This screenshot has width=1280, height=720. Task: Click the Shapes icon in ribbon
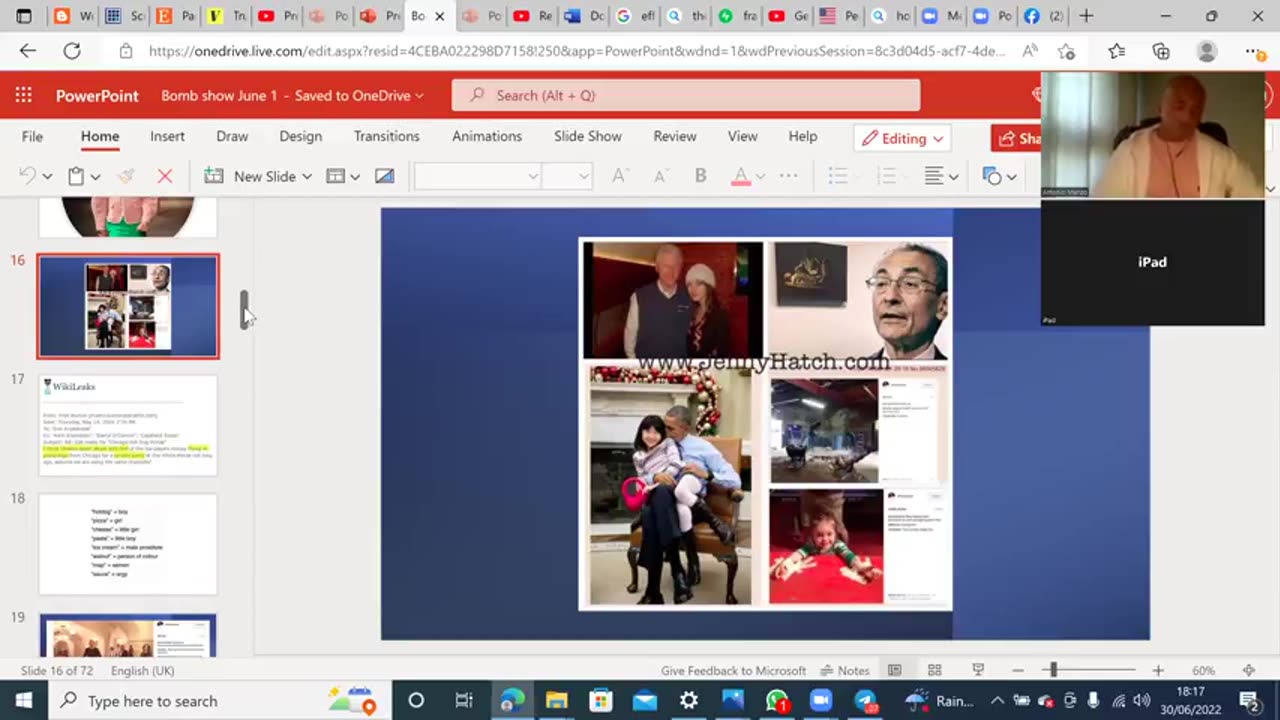[x=992, y=176]
